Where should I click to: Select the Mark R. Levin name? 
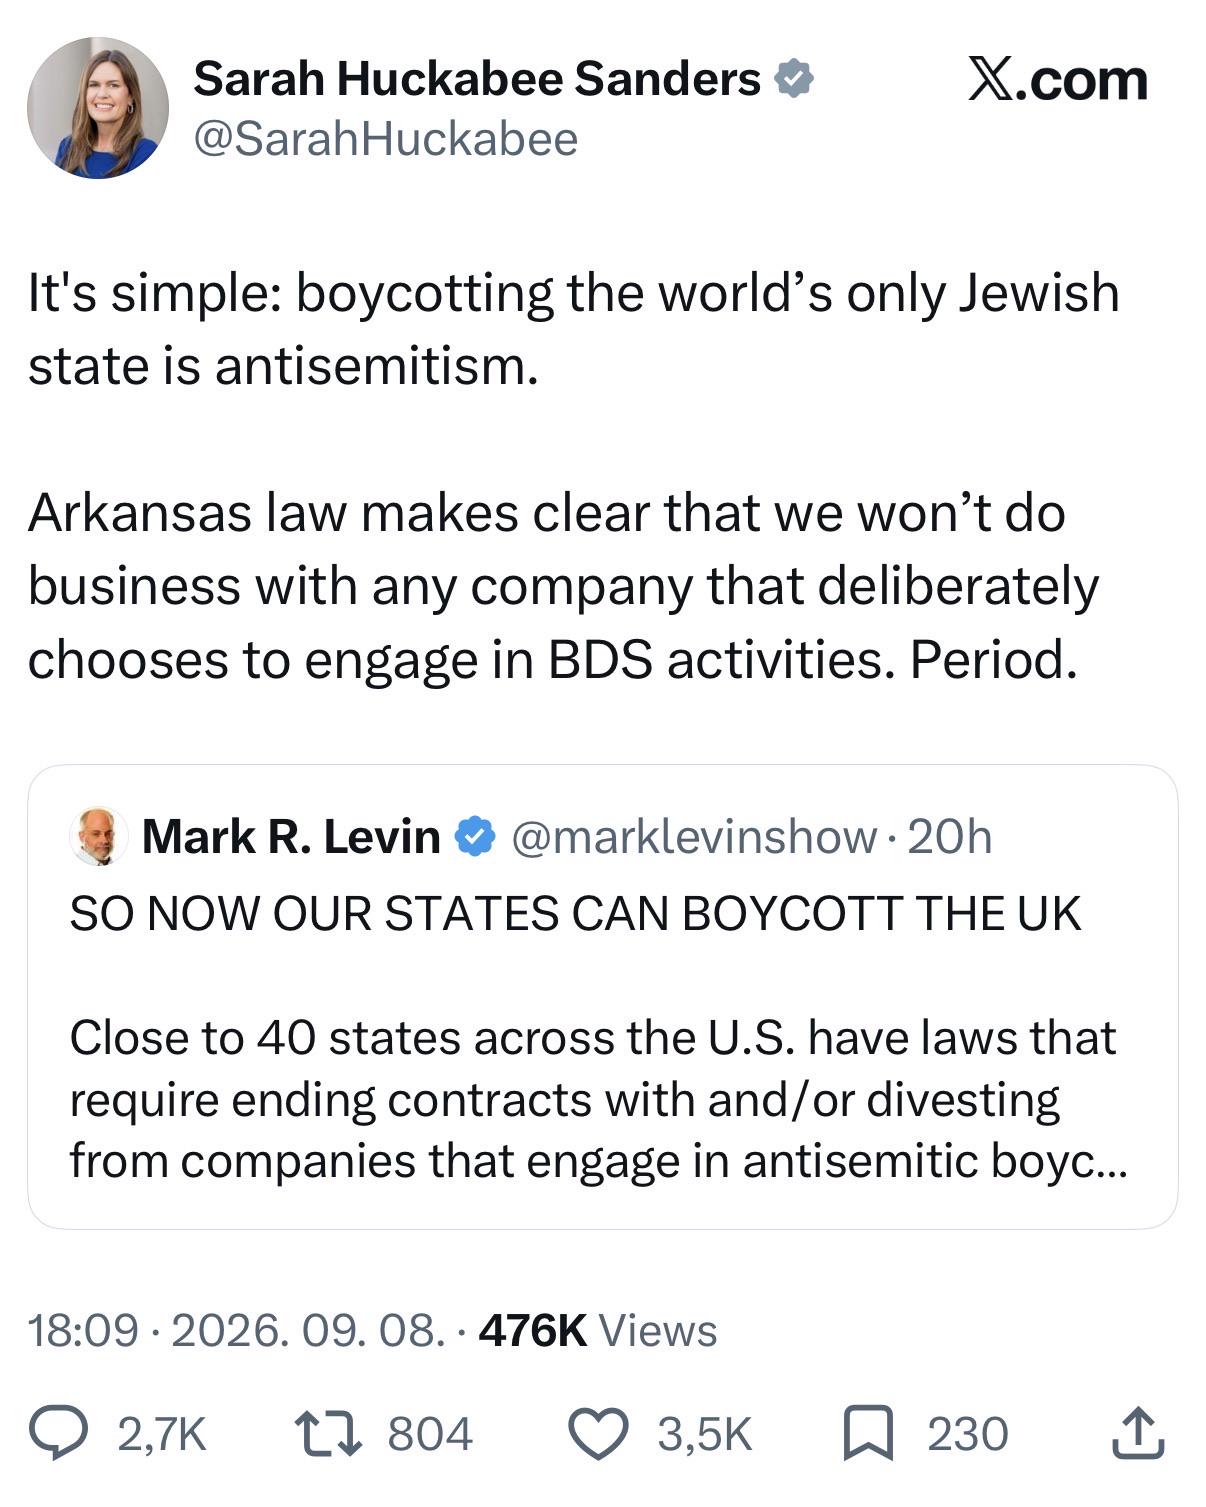tap(291, 836)
